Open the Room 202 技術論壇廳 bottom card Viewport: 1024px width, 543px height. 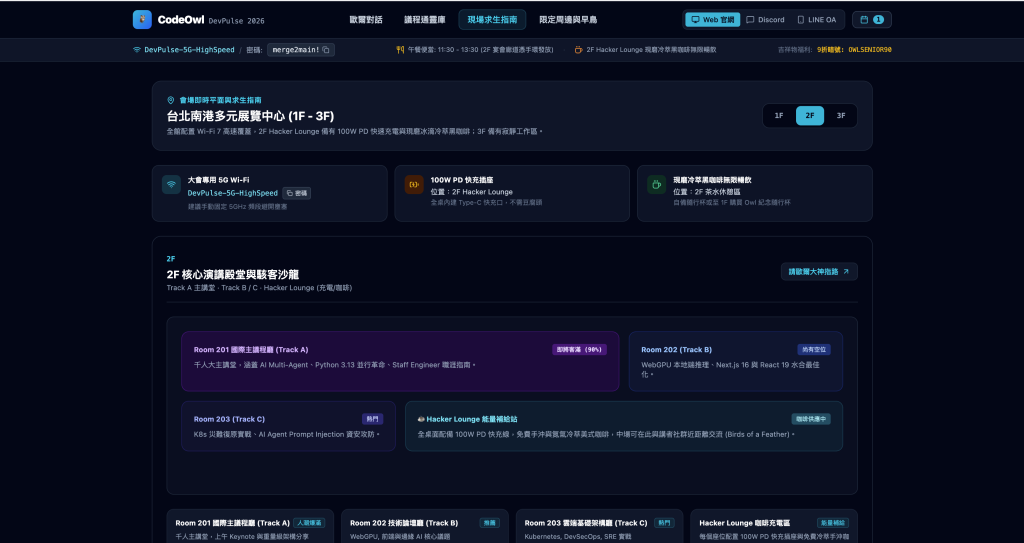pyautogui.click(x=424, y=527)
